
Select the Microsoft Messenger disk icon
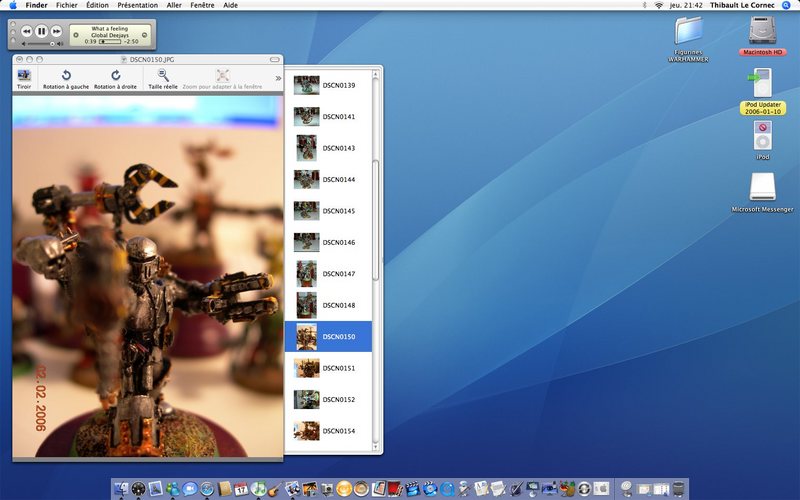(x=762, y=187)
